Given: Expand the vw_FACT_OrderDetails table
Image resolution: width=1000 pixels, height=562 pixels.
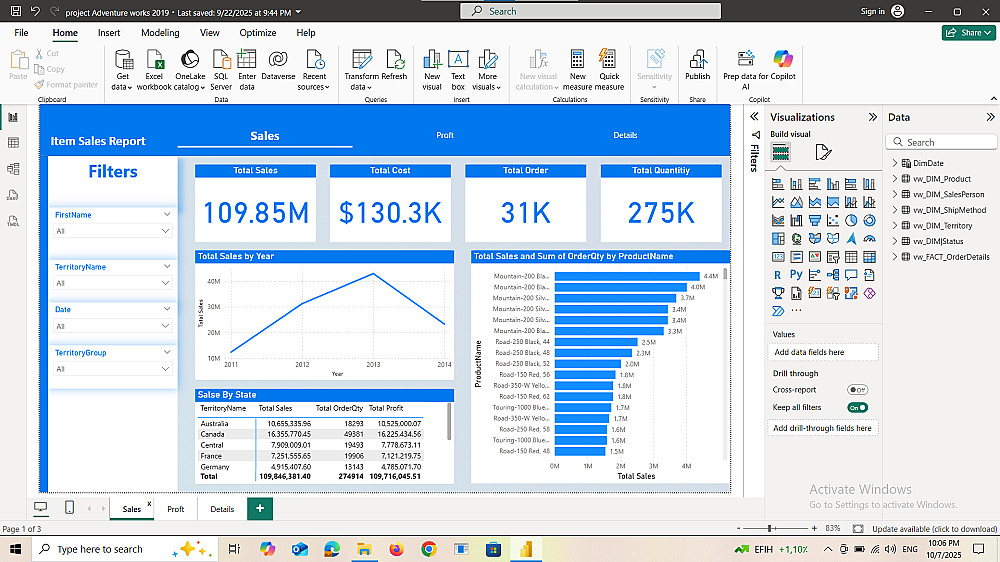Looking at the screenshot, I should pos(895,257).
